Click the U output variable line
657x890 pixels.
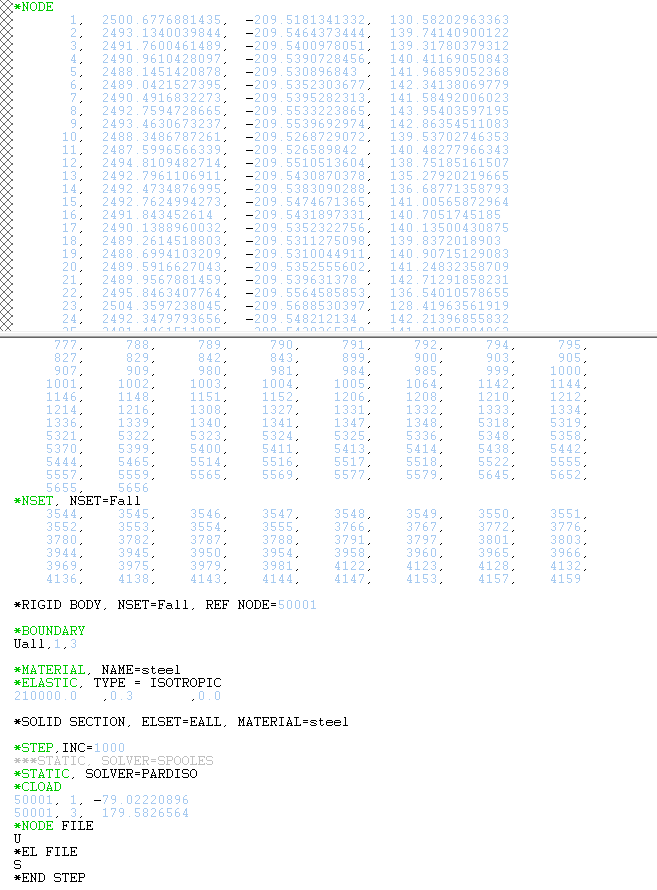coord(18,839)
